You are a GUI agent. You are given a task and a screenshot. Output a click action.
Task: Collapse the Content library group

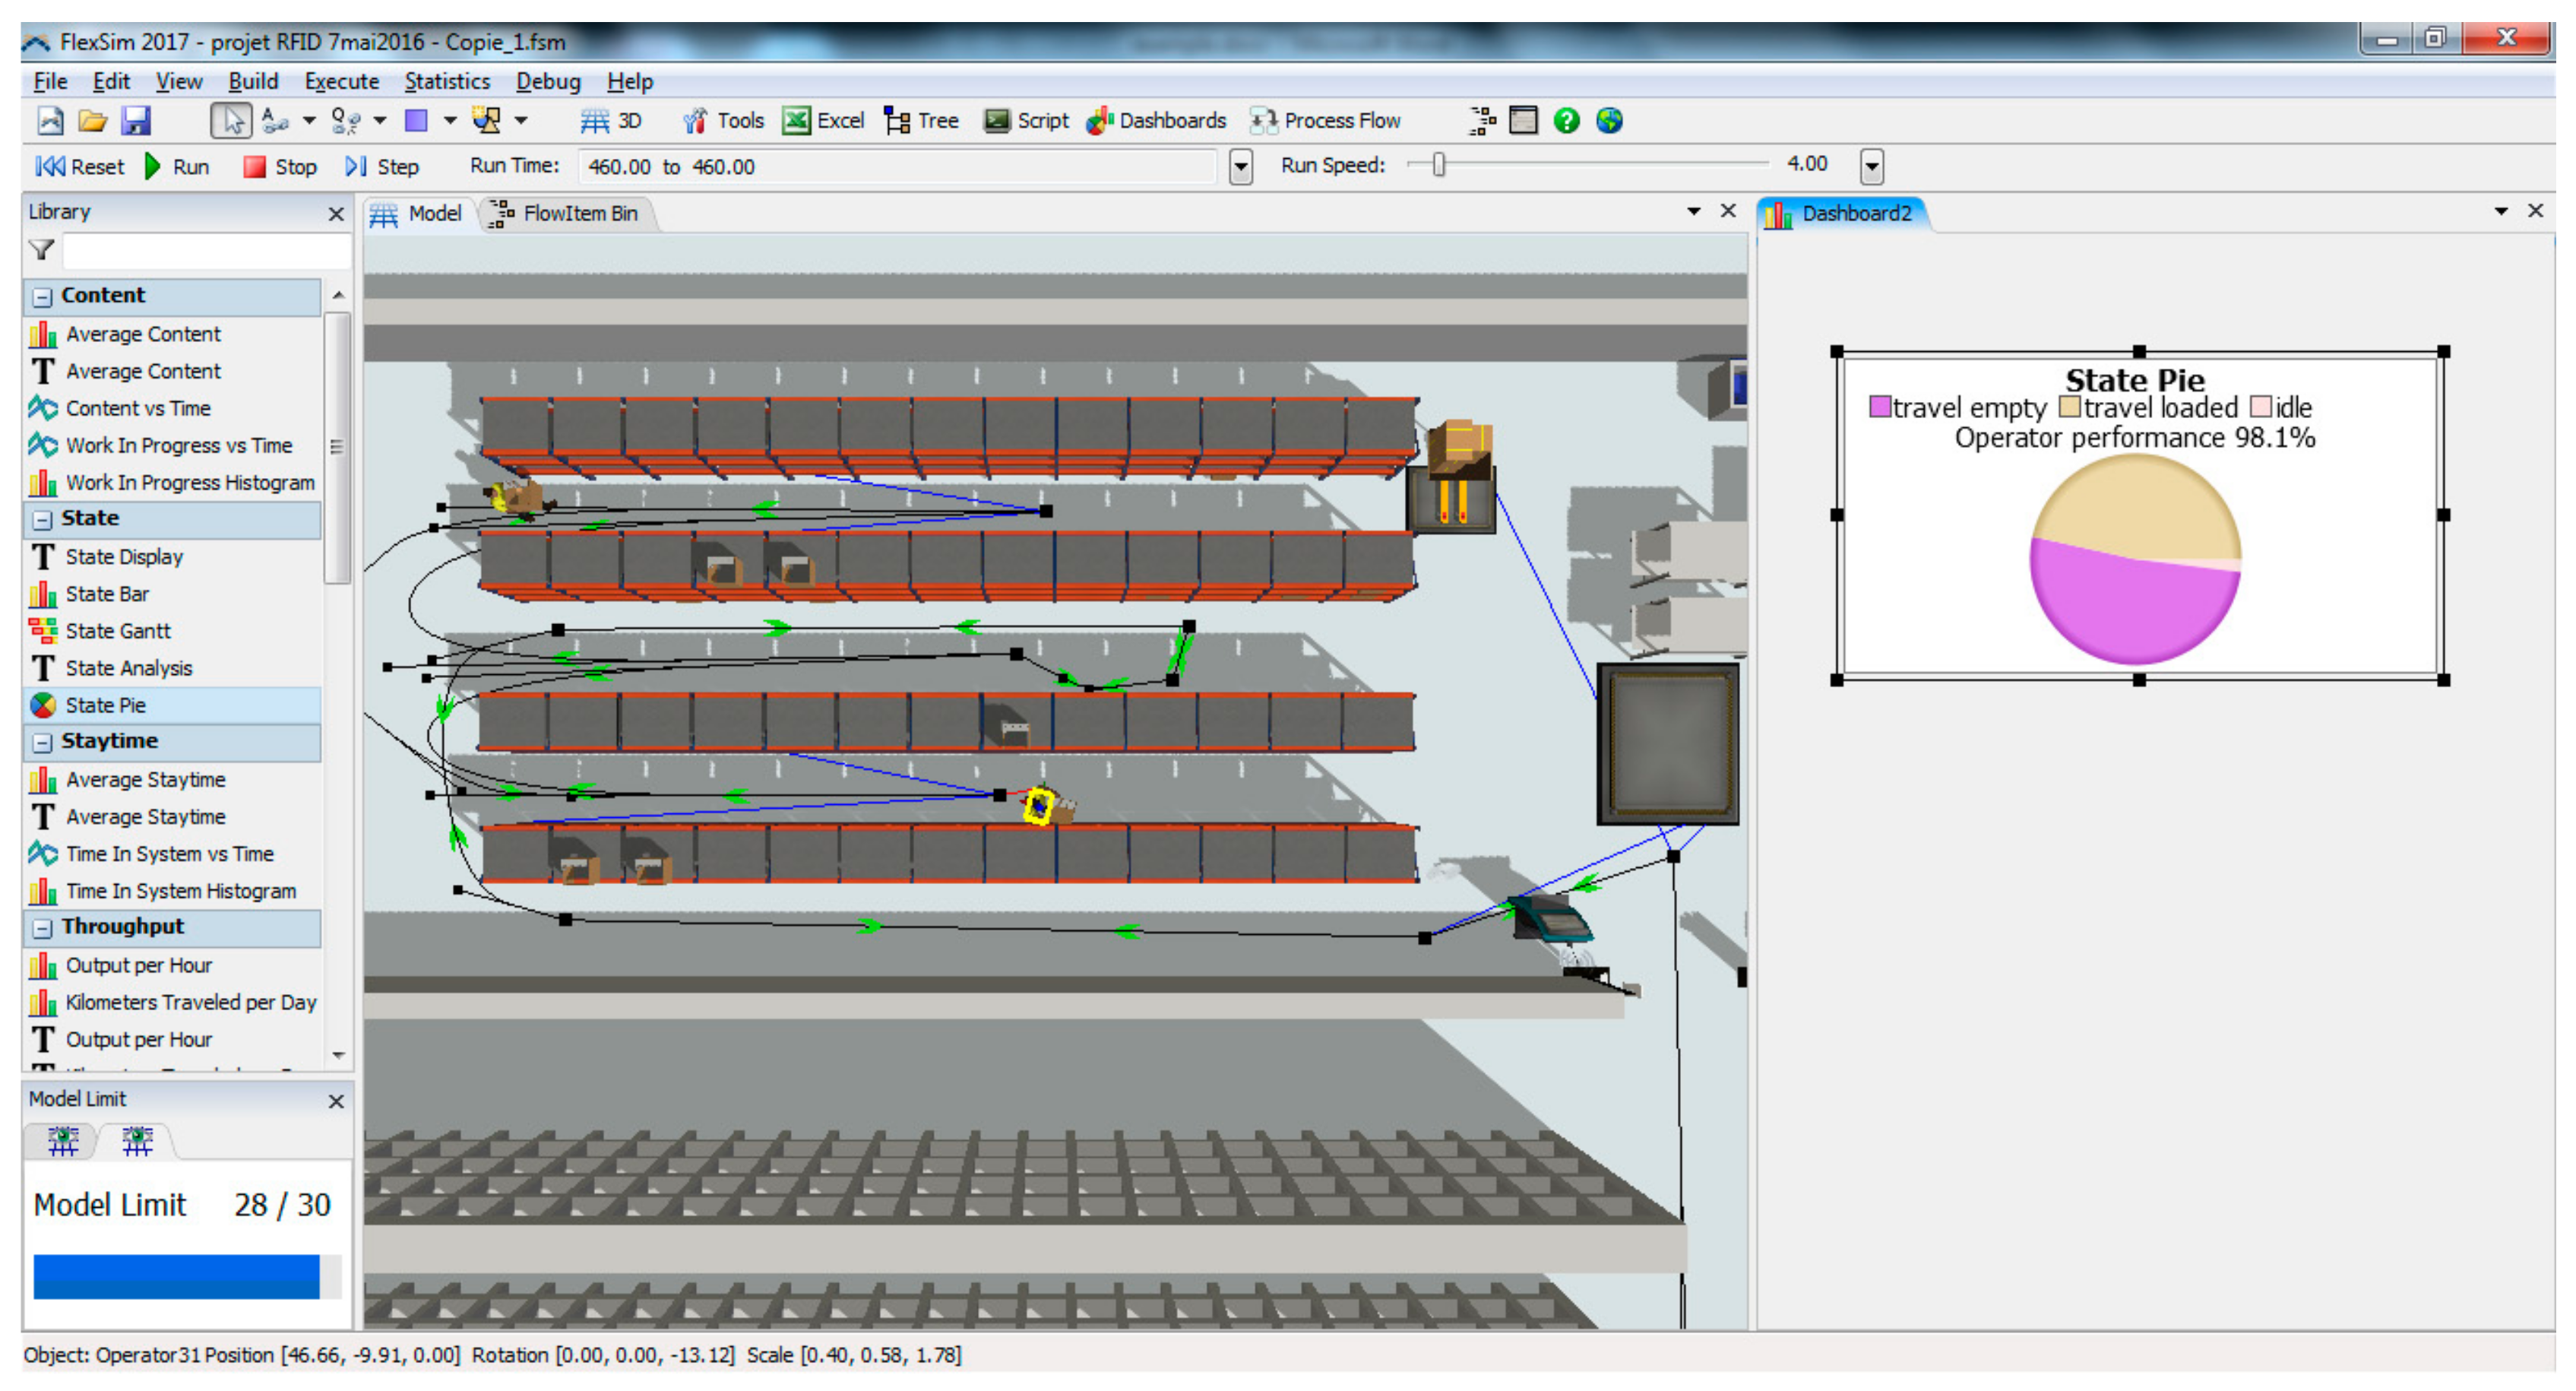42,297
